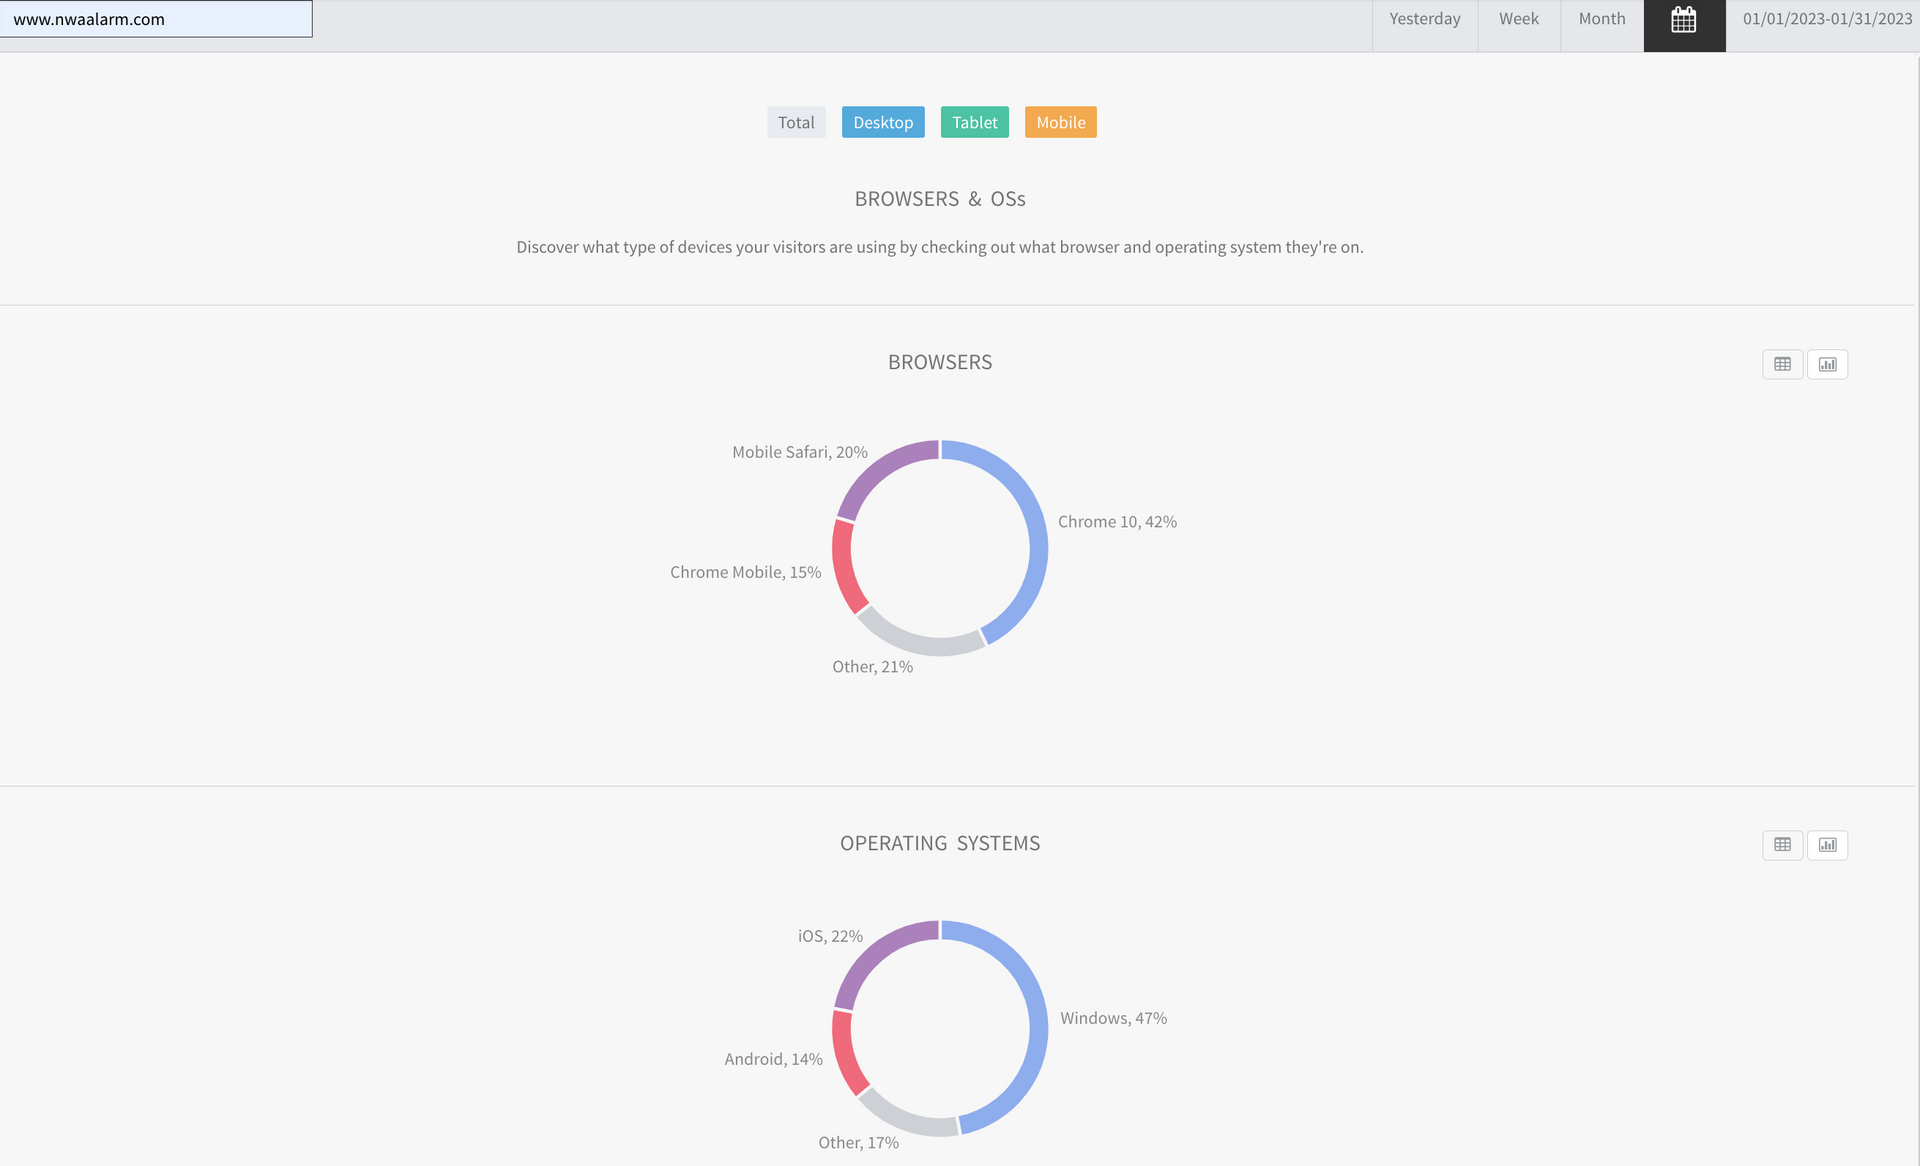Click the iOS, 22% chart label

[x=830, y=936]
